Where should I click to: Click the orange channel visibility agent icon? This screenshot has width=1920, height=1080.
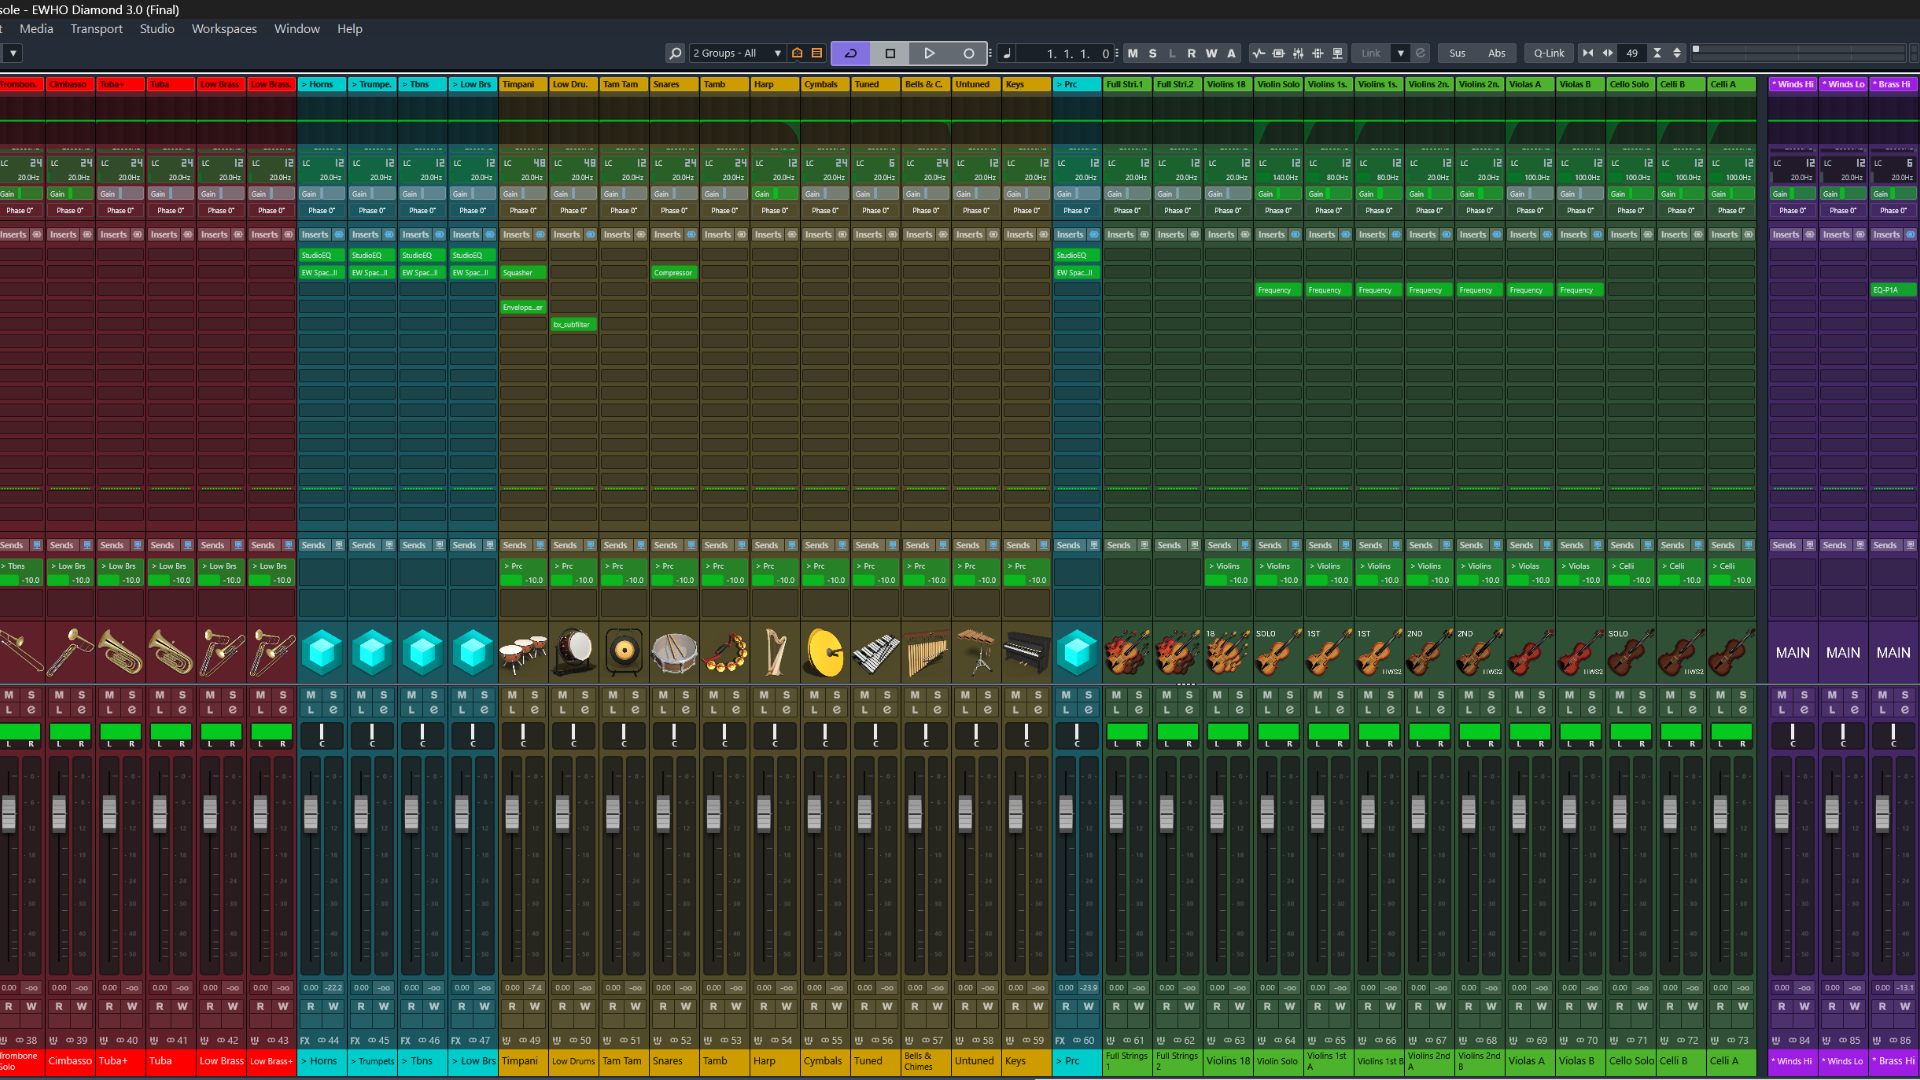(x=797, y=53)
